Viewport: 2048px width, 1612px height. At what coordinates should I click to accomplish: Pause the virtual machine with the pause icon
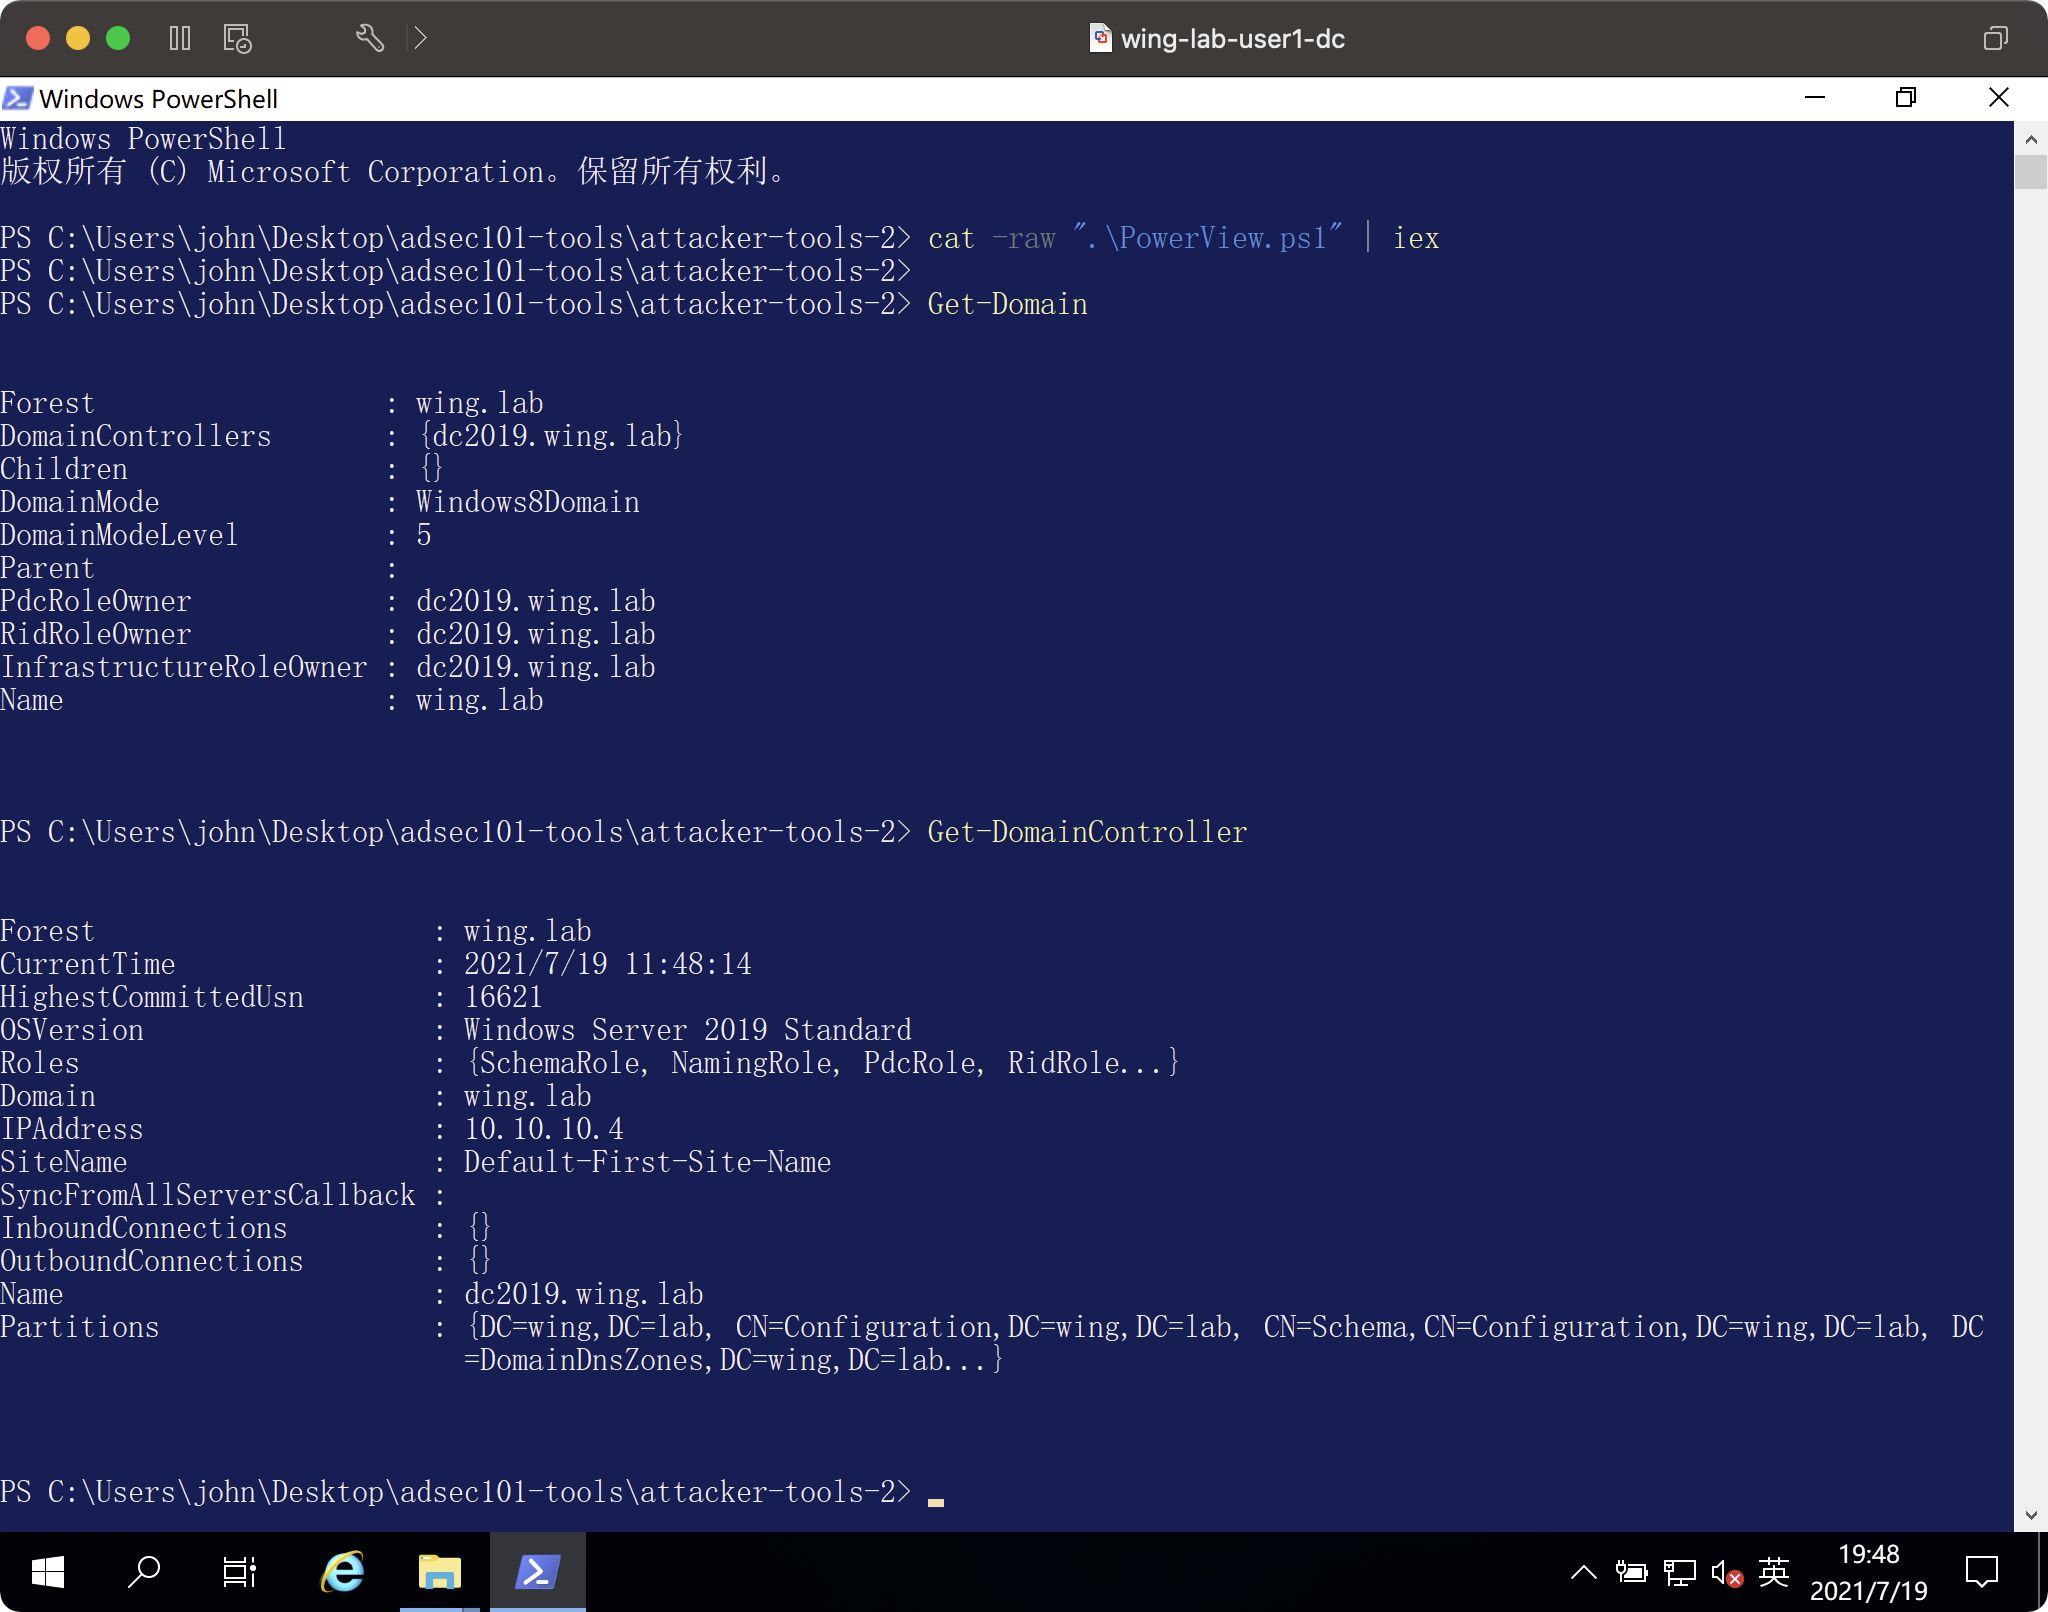(180, 38)
